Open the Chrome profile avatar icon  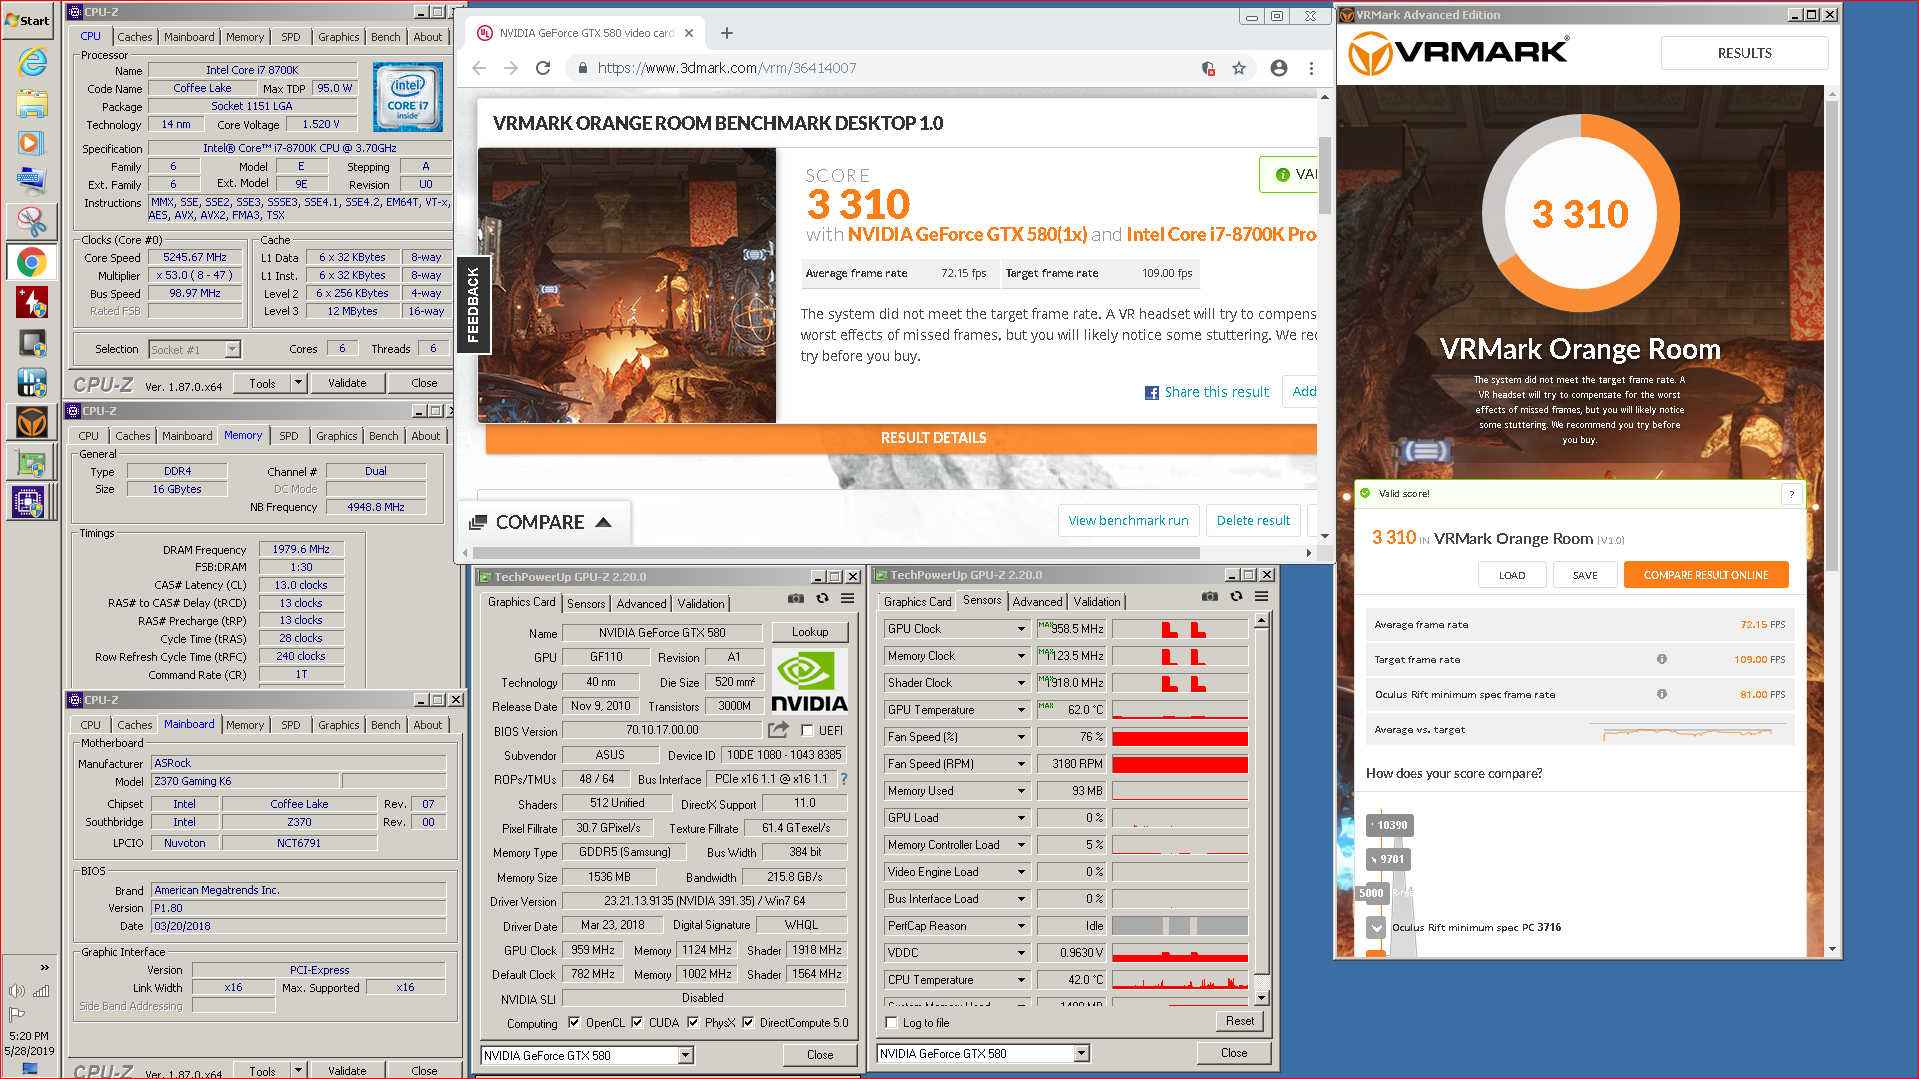(1278, 68)
